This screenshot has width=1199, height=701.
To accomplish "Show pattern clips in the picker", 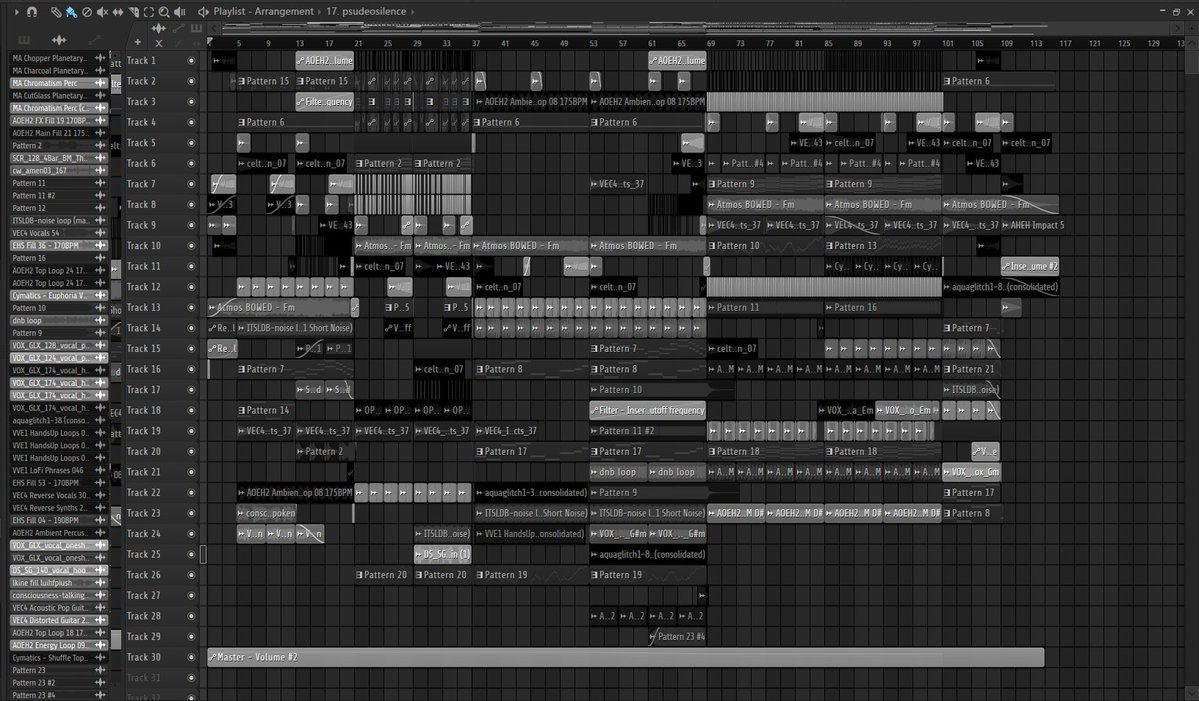I will point(24,40).
